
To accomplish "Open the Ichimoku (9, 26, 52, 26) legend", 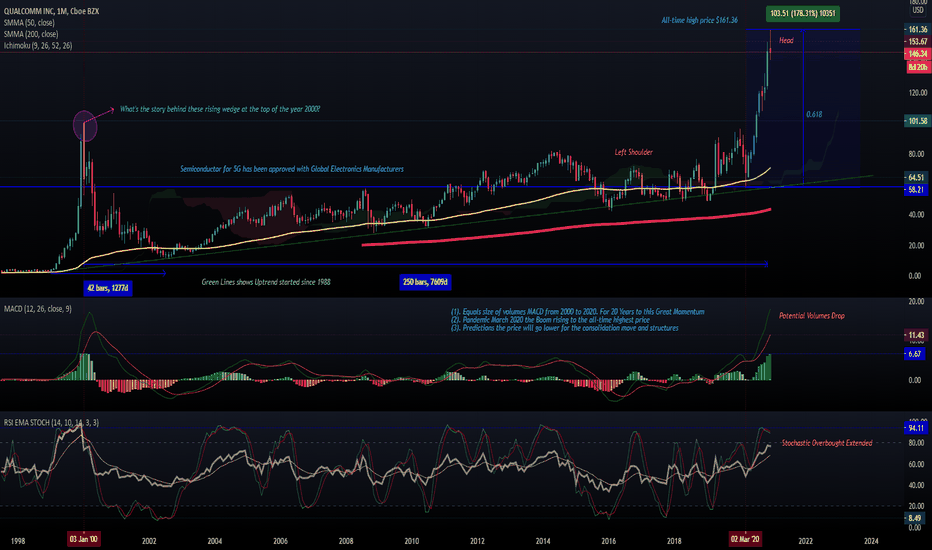I will 38,45.
